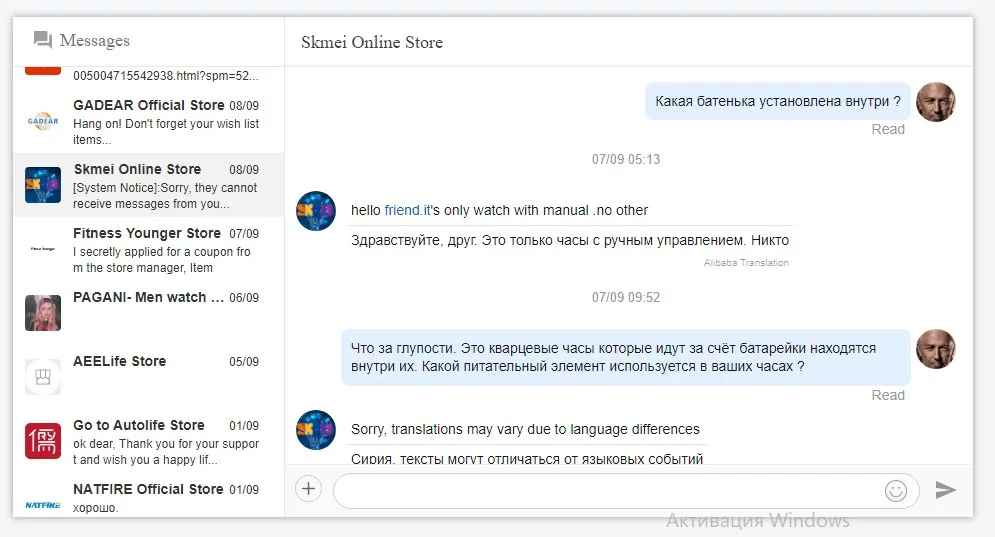Open the friend.it link in seller's message
This screenshot has width=995, height=537.
click(x=407, y=210)
